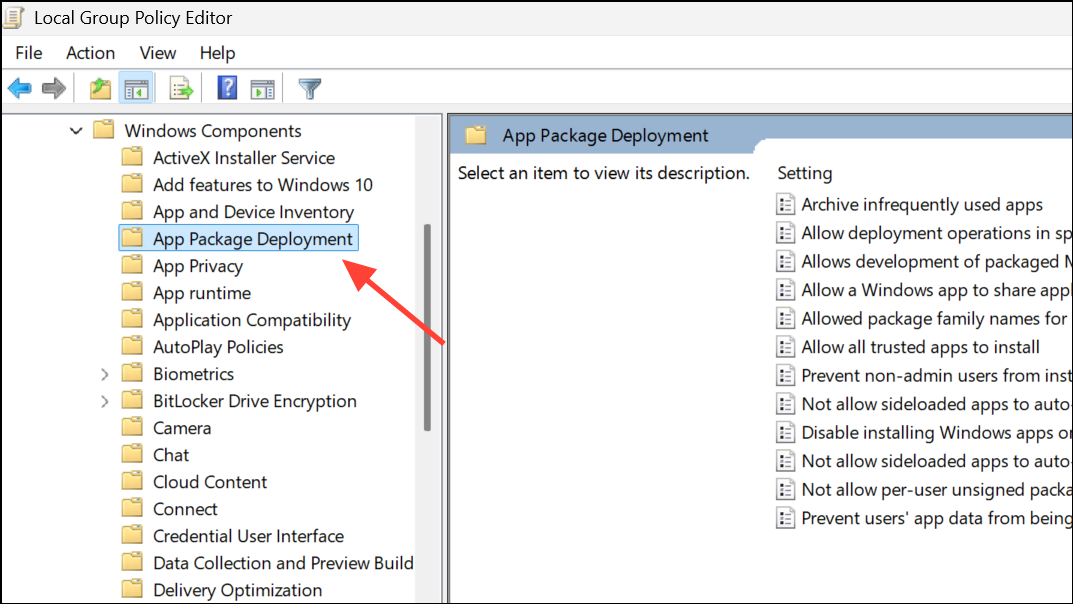Collapse the Windows Components tree node
Viewport: 1073px width, 604px height.
click(x=76, y=130)
